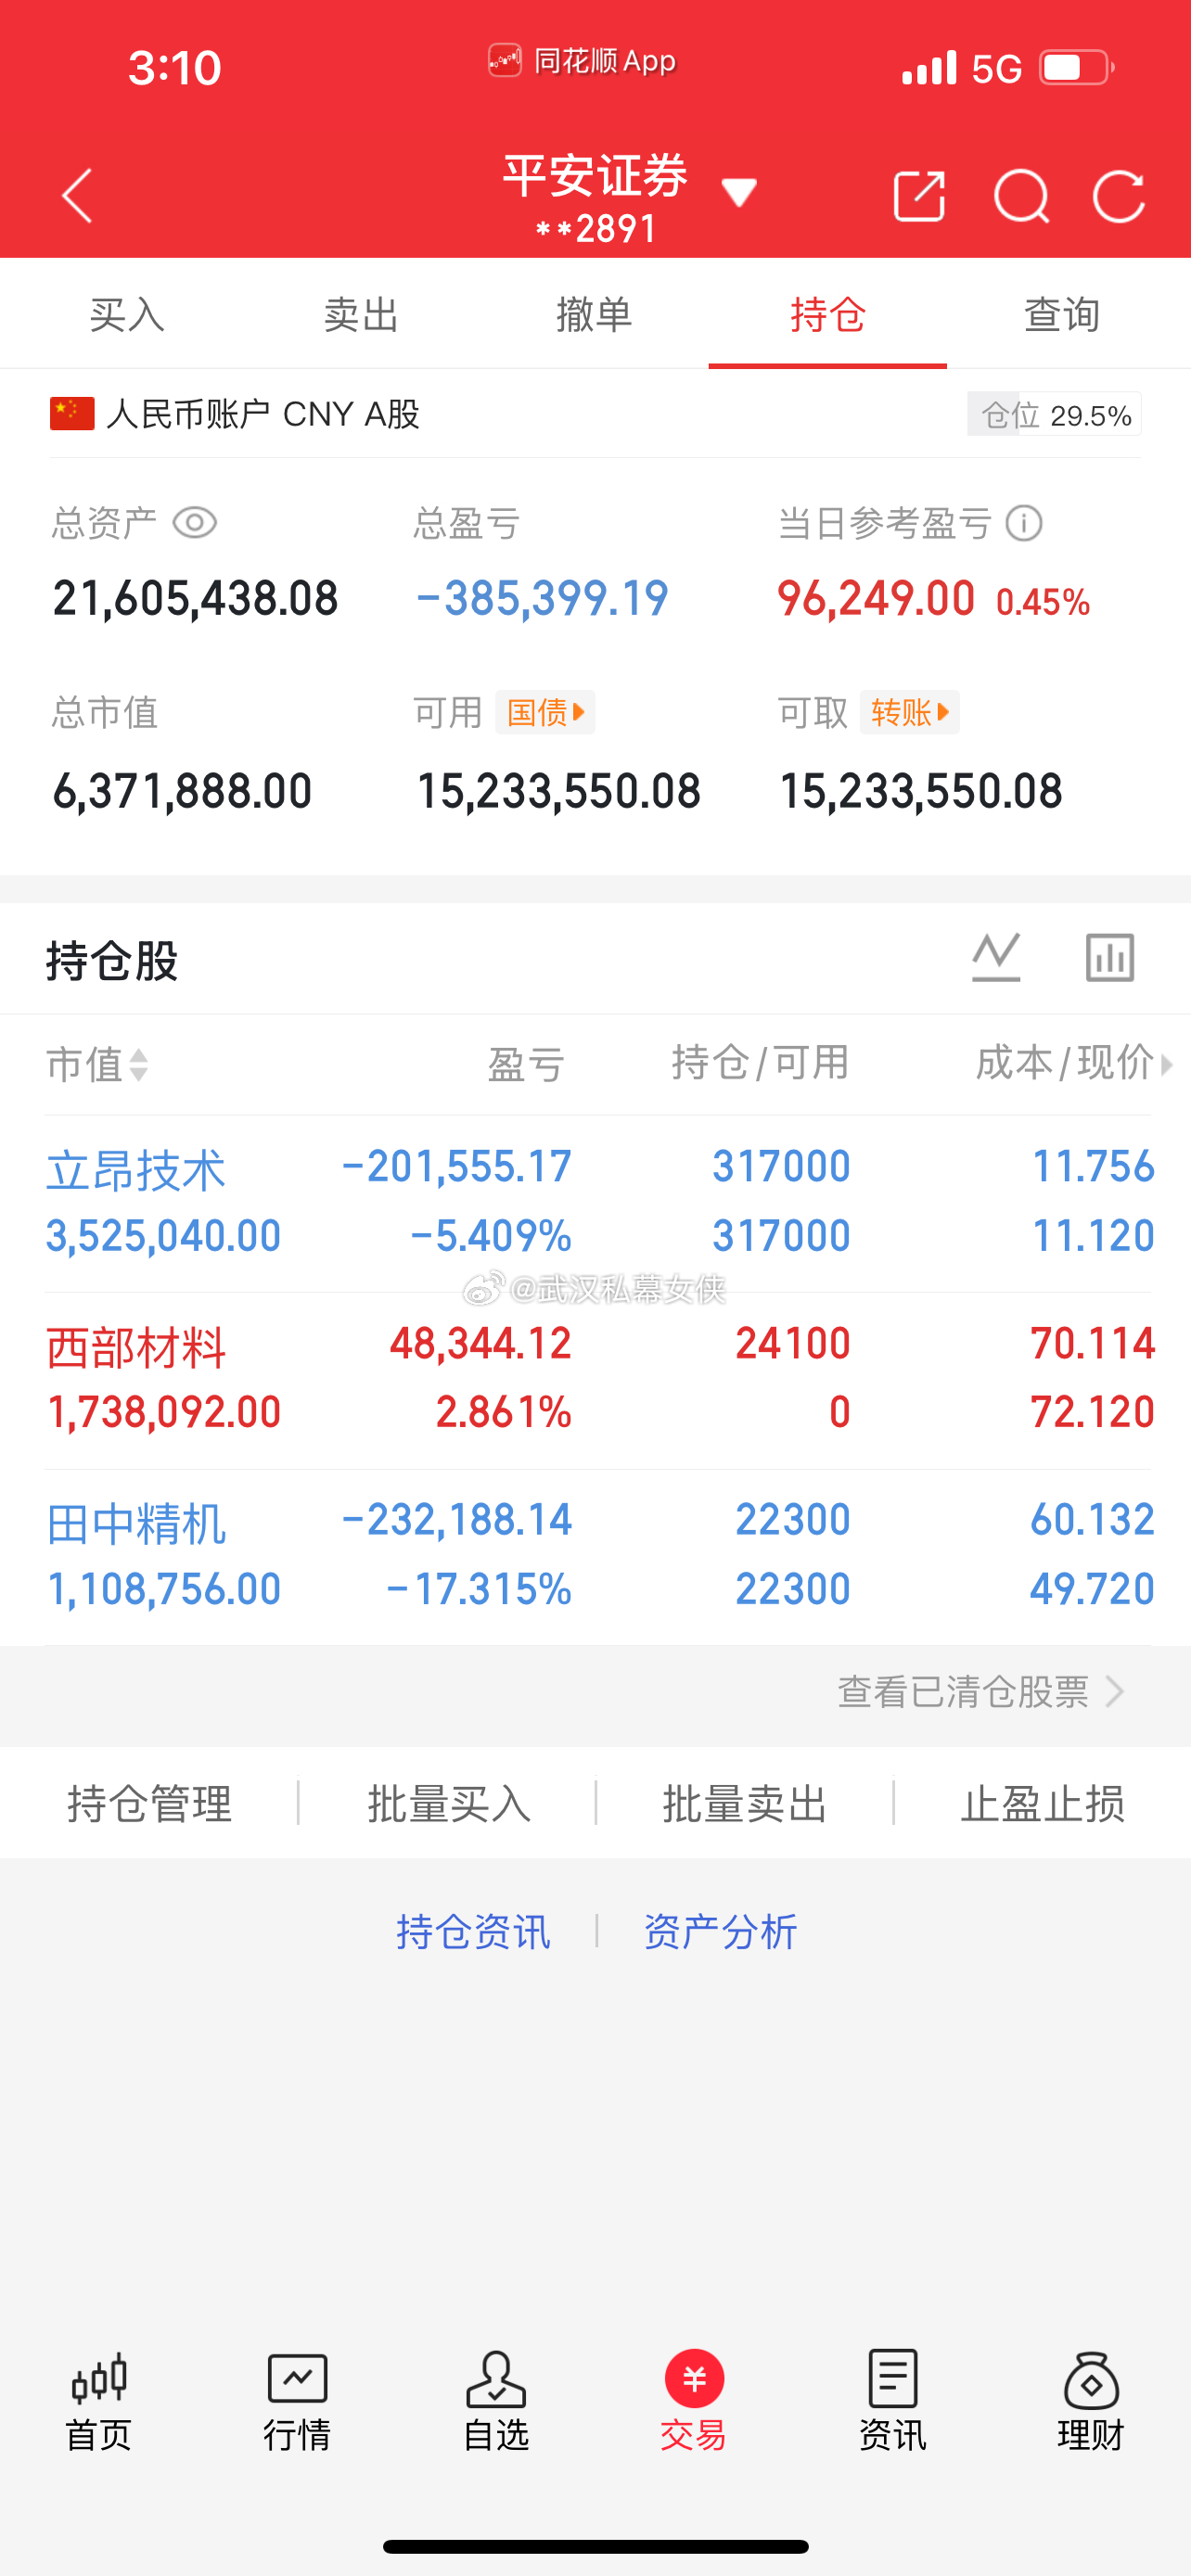Tap 总盈亏 value -385,399.19
The height and width of the screenshot is (2576, 1191).
tap(542, 598)
